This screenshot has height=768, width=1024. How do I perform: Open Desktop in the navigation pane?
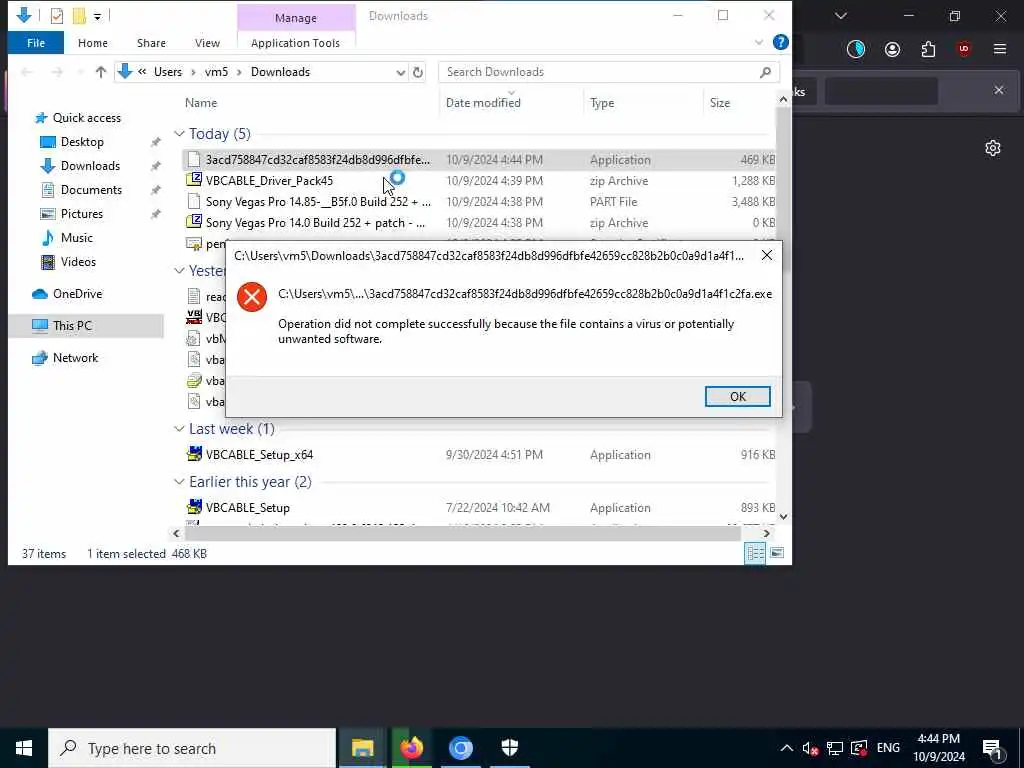[x=82, y=142]
